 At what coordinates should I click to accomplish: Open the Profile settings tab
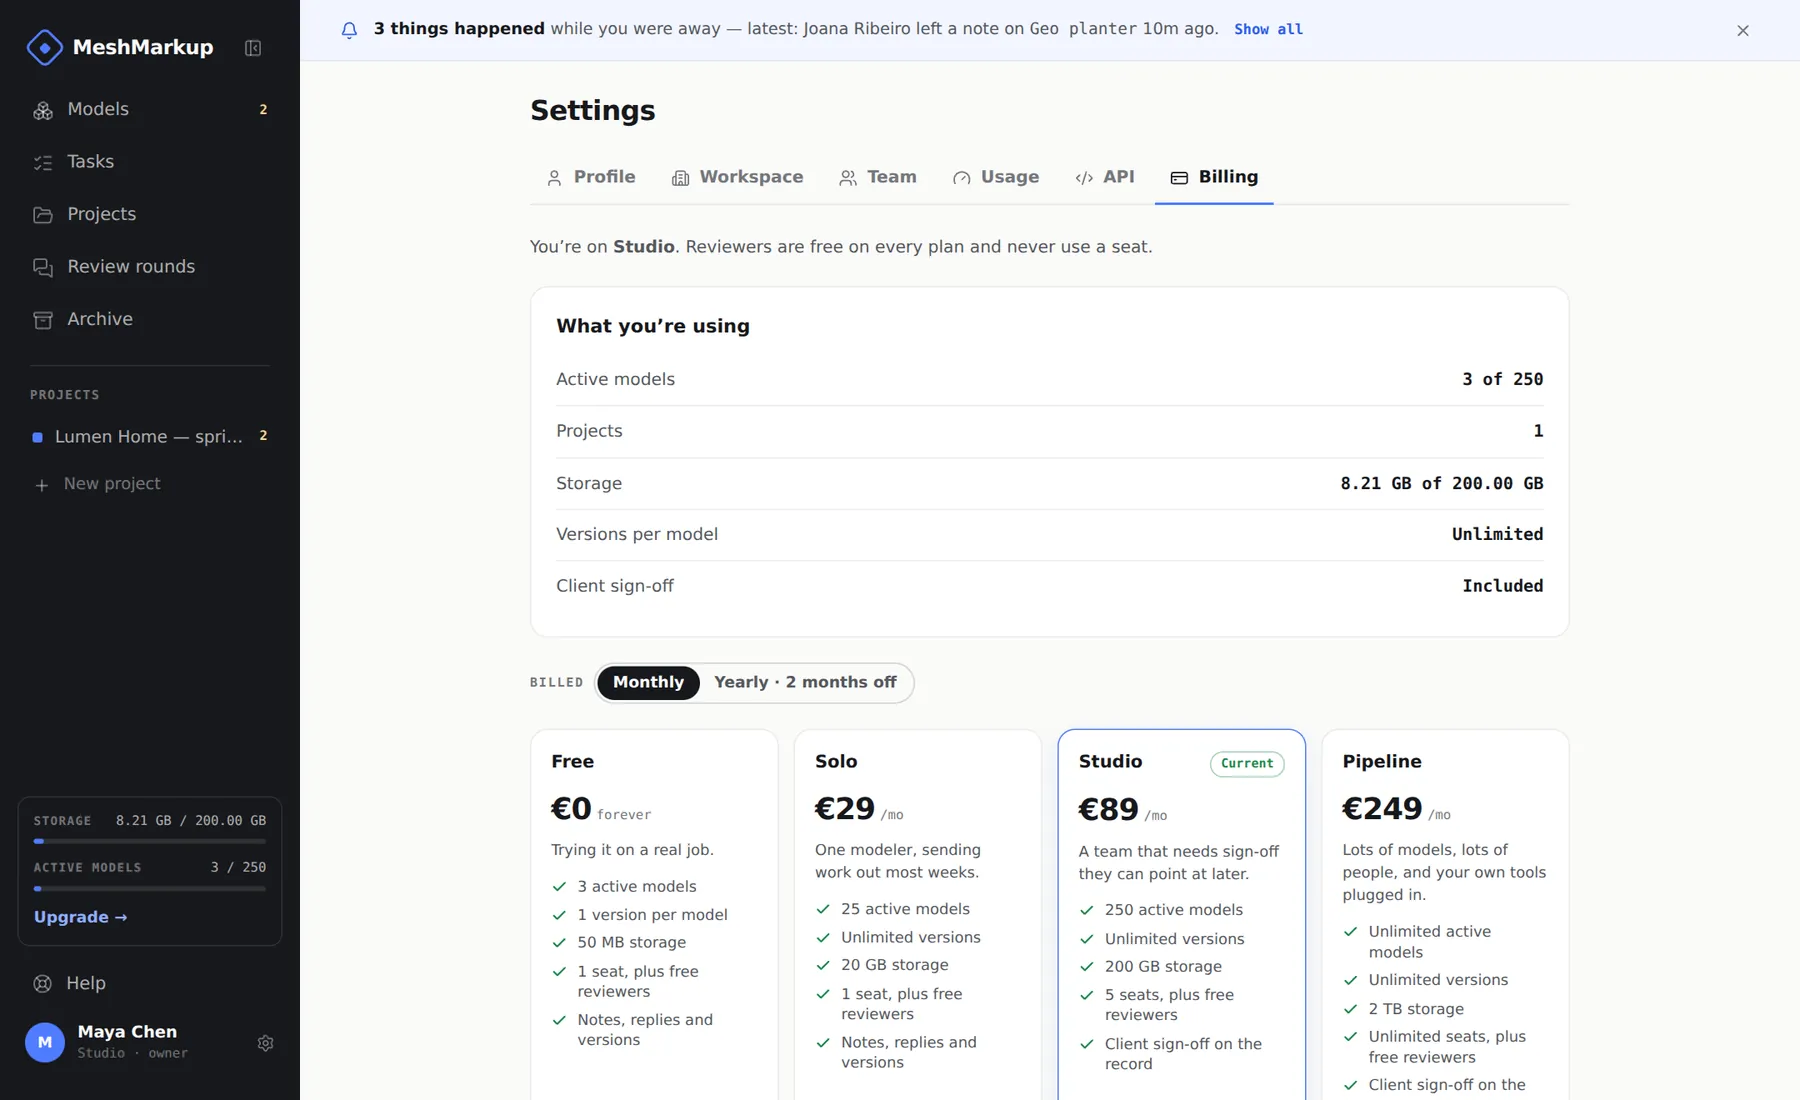(x=591, y=177)
